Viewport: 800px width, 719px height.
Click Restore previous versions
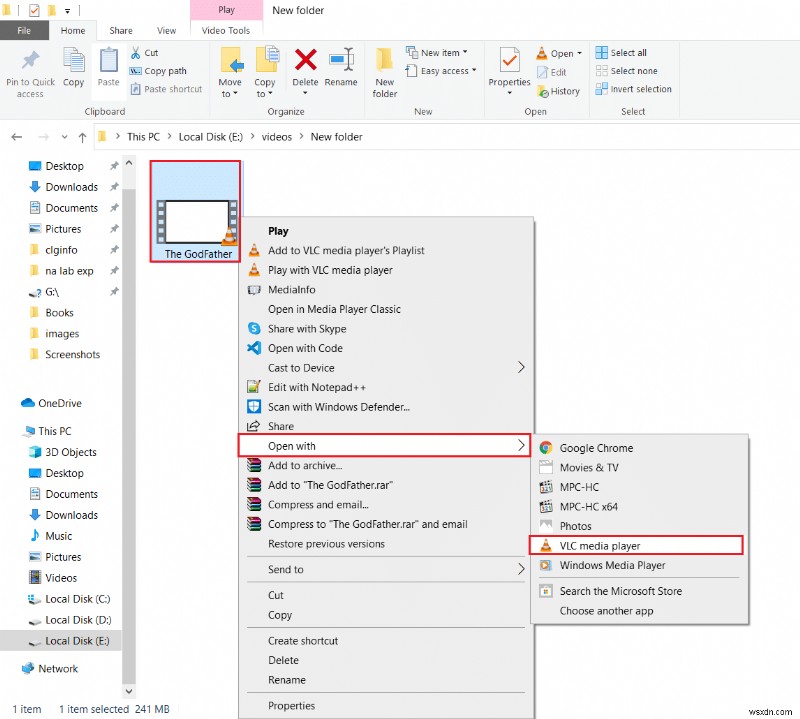[386, 544]
